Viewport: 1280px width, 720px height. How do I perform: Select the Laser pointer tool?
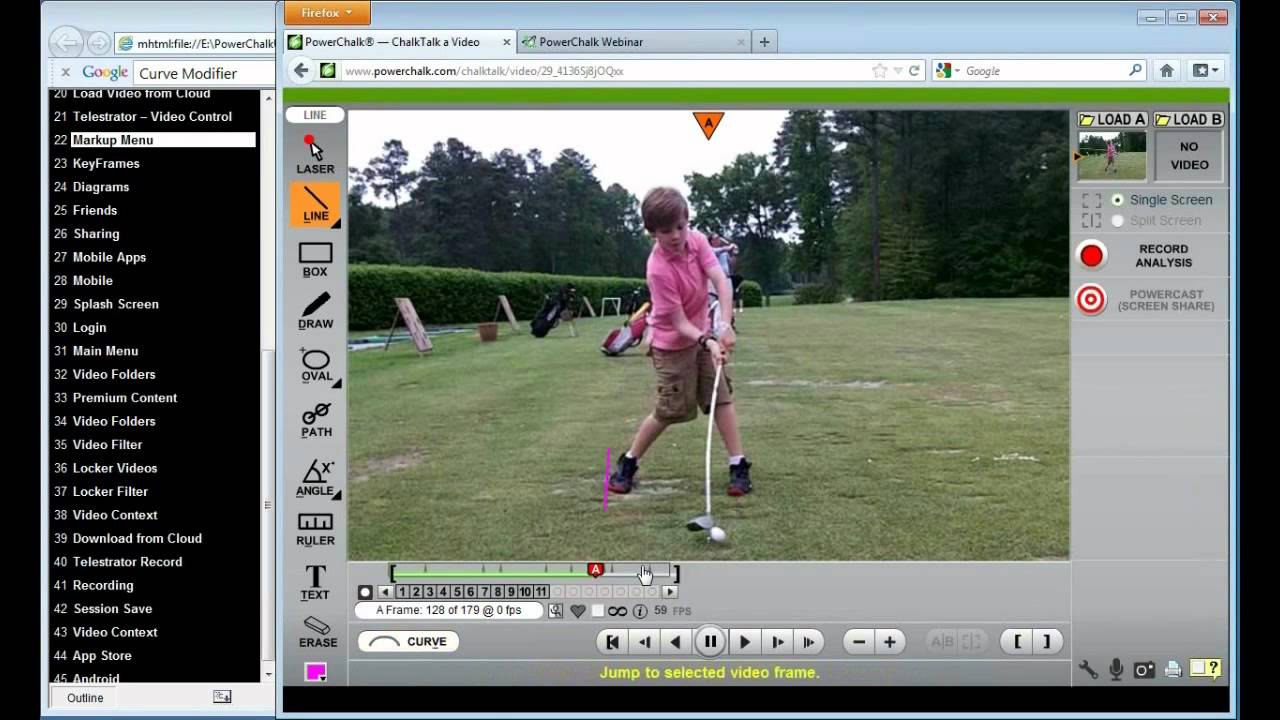[x=315, y=154]
